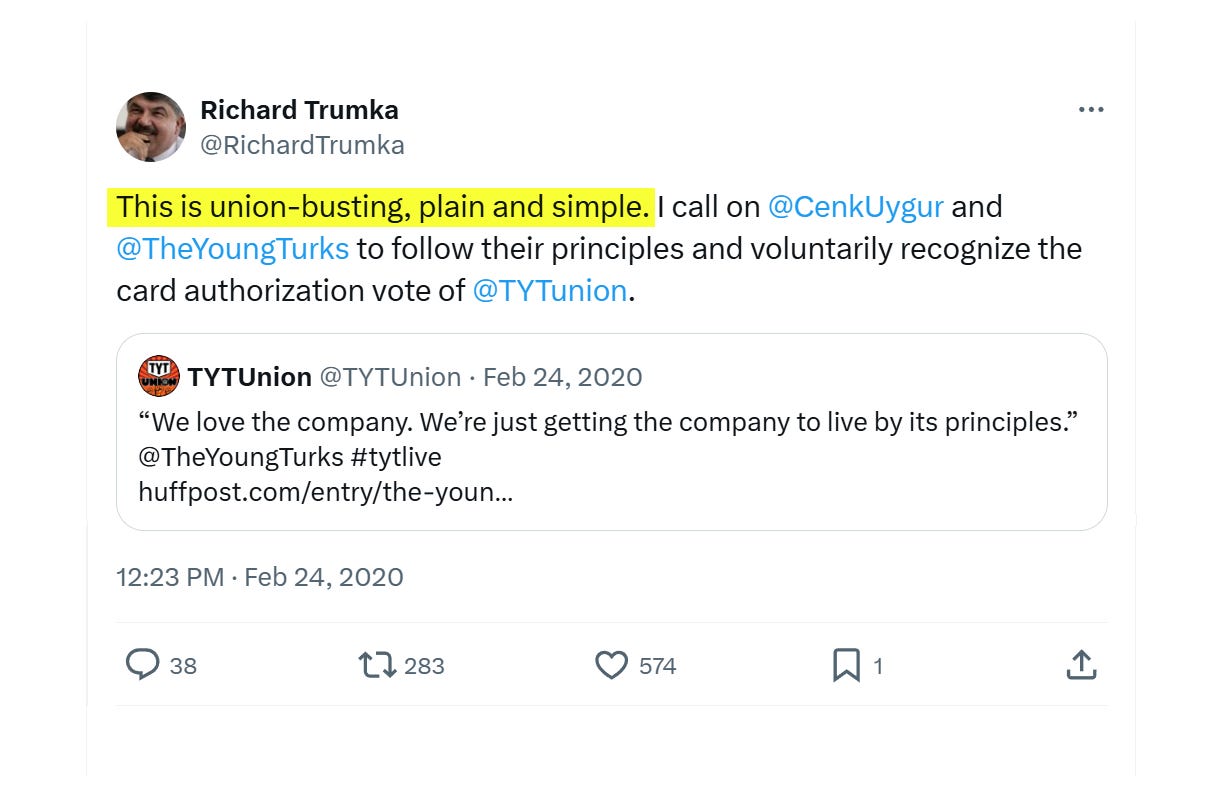
Task: Click the 12:23 PM · Feb 24, 2020 timestamp
Action: tap(260, 577)
